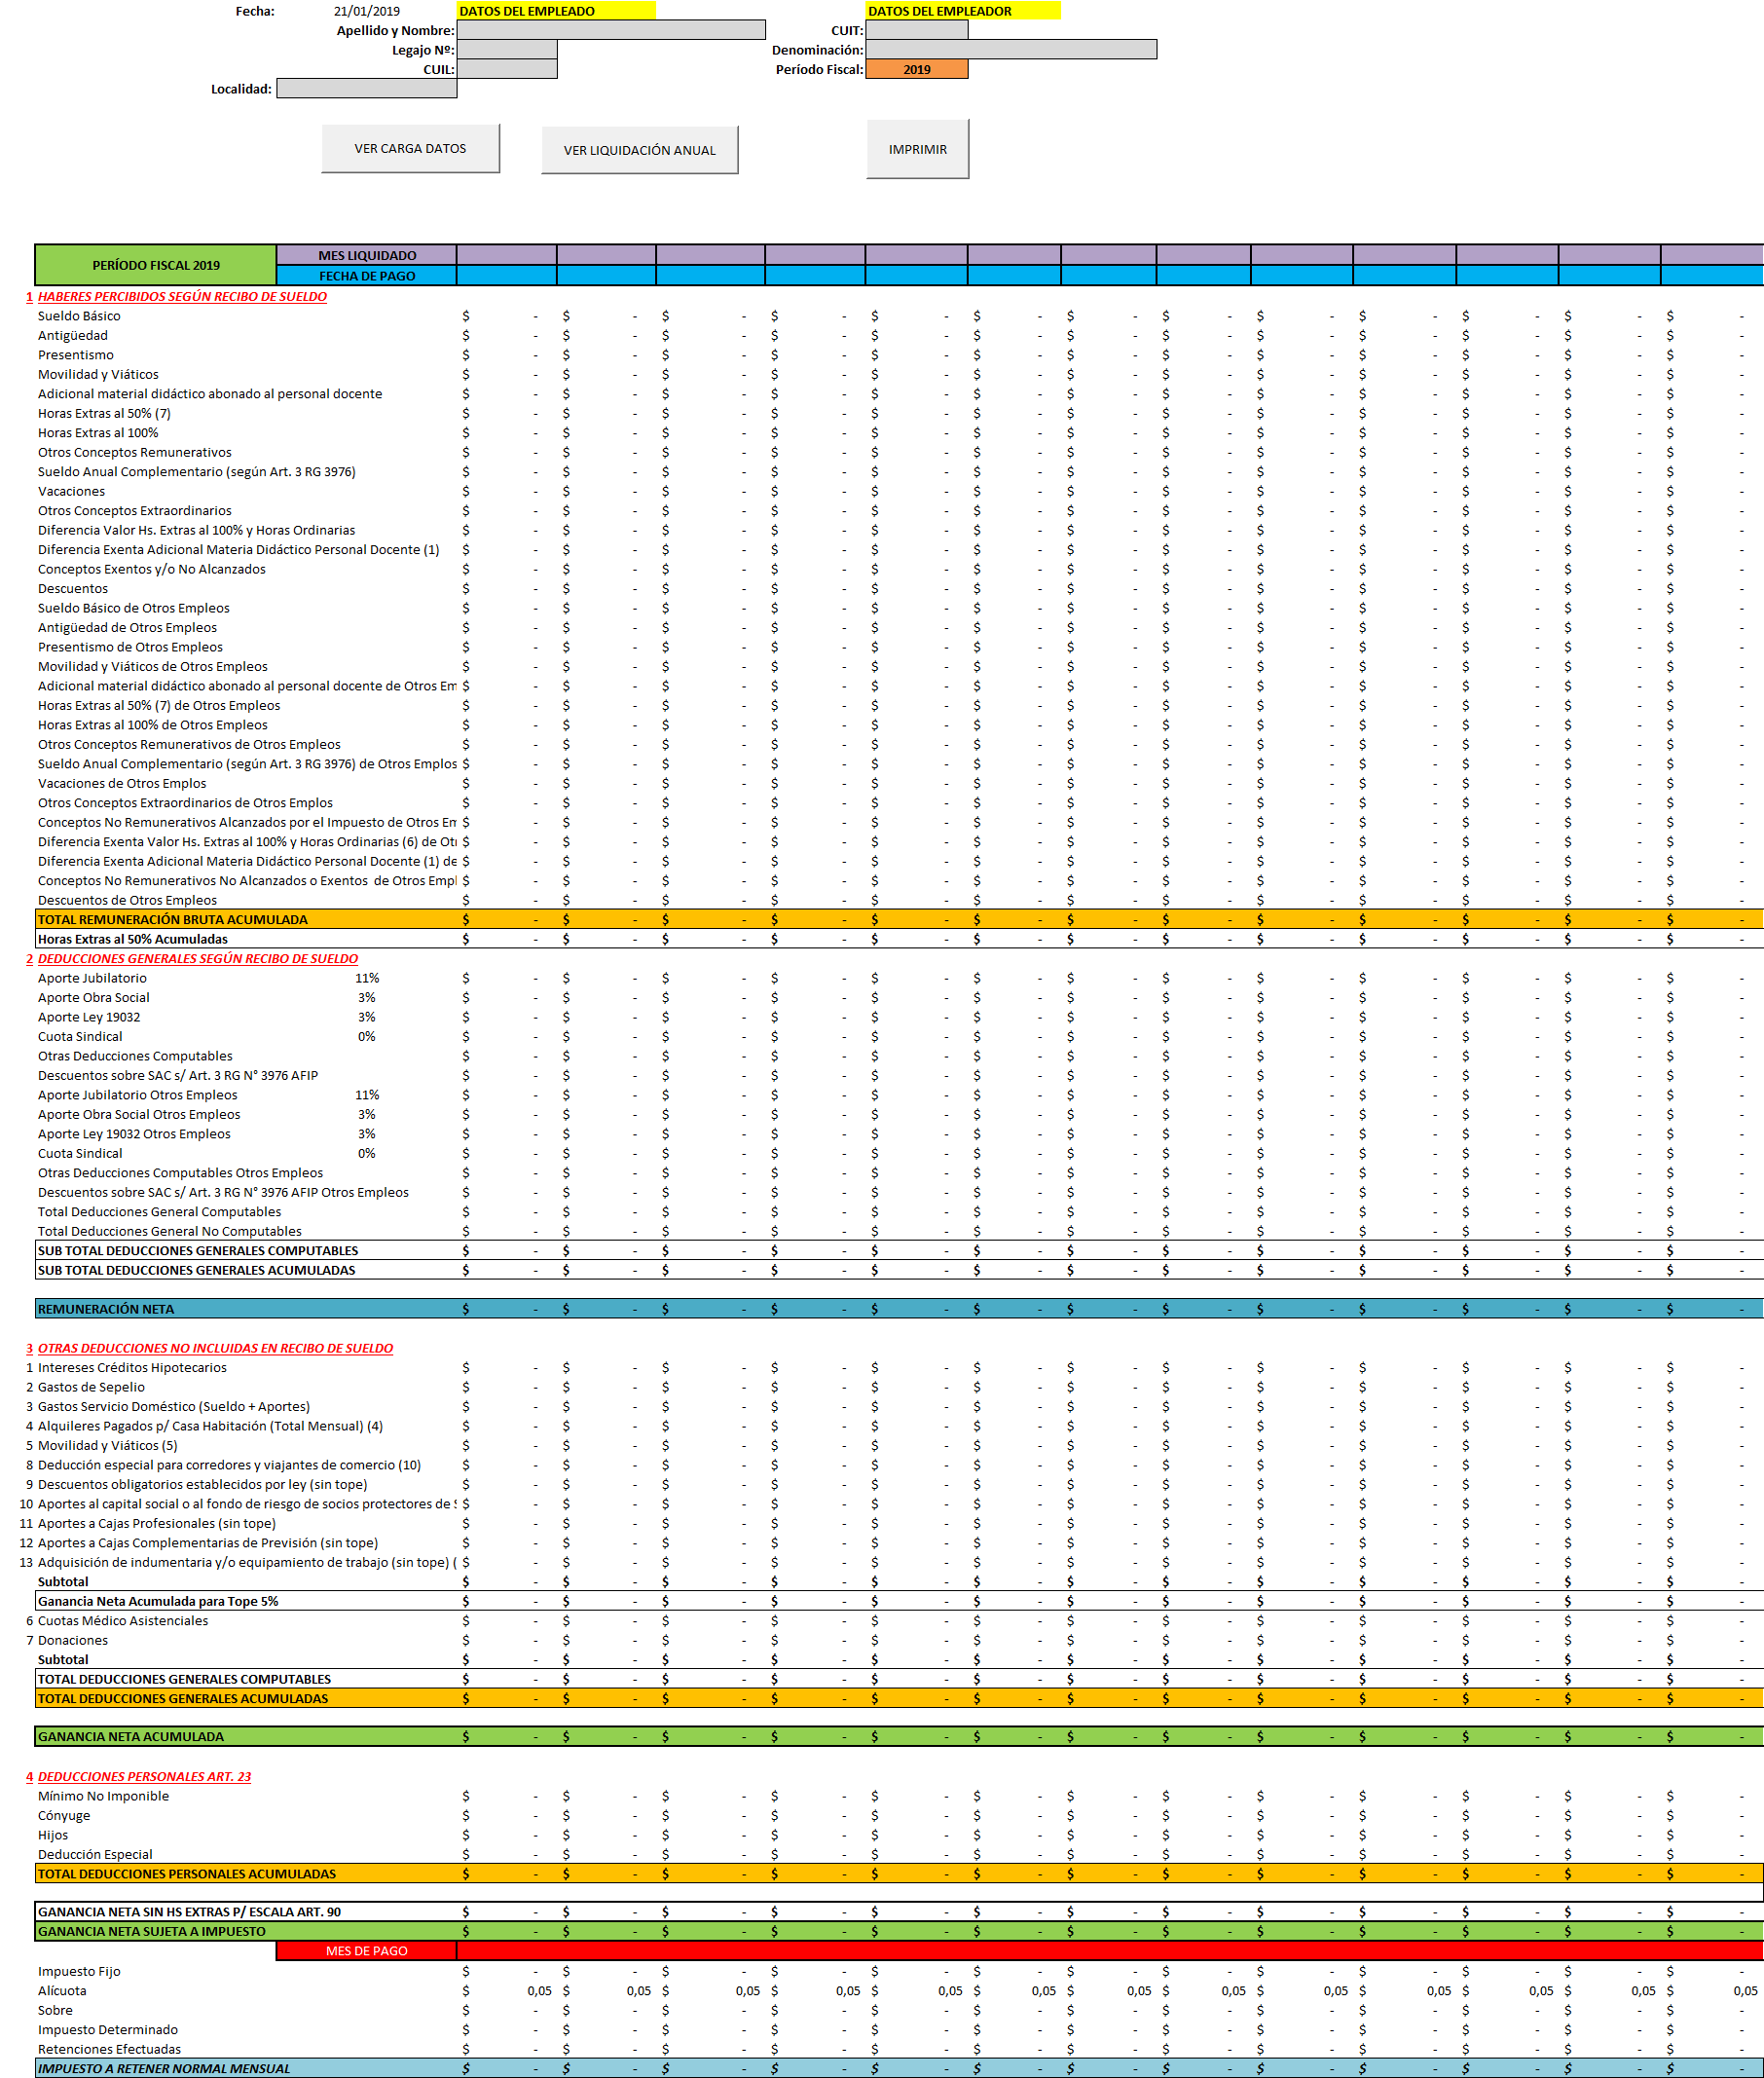
Task: Click the Sueldo Básico de Otros Empleos label
Action: point(134,608)
